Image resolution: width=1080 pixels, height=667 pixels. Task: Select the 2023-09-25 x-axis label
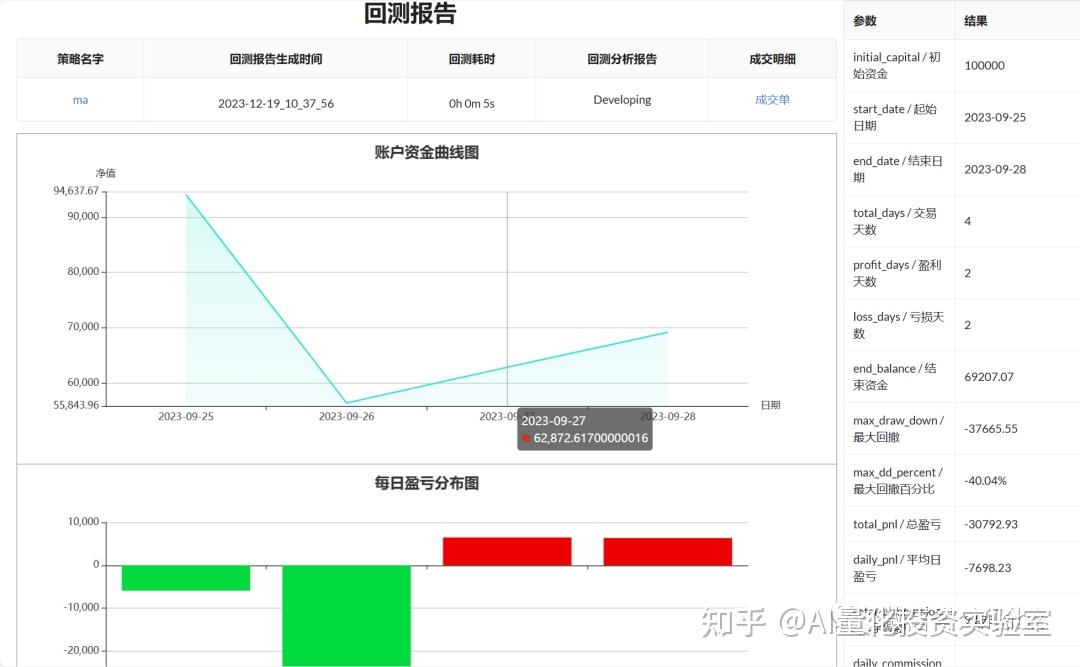185,415
